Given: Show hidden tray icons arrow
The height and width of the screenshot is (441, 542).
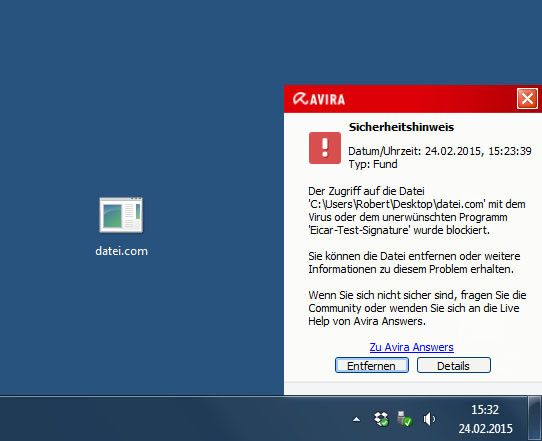Looking at the screenshot, I should pos(356,420).
